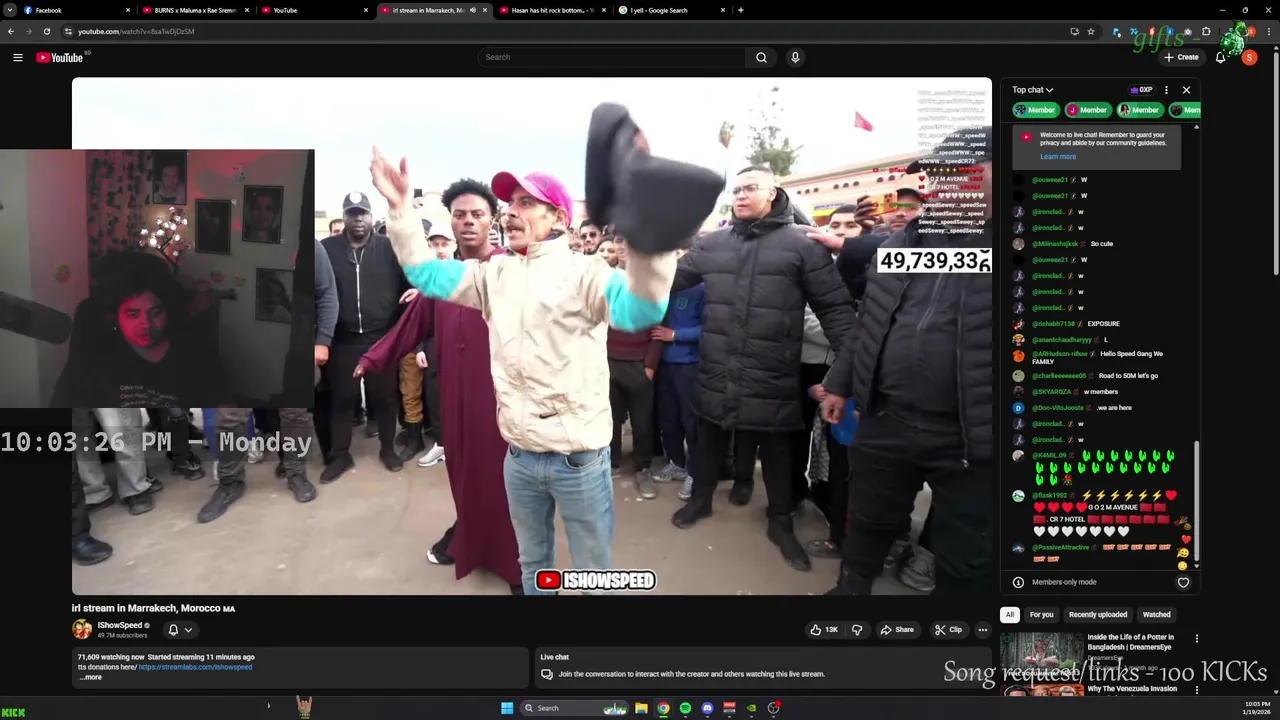1280x720 pixels.
Task: Select the All filter chip
Action: [x=1010, y=615]
